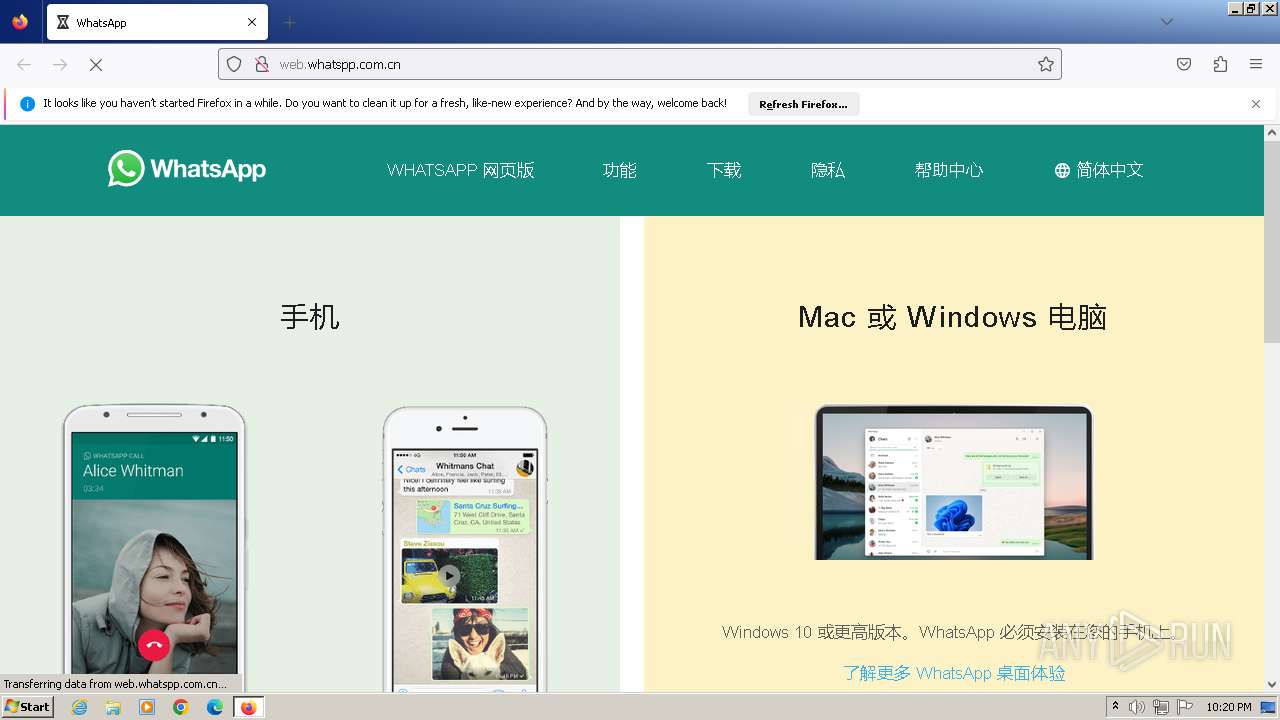Dismiss the Firefox notification bar
This screenshot has width=1280, height=720.
(x=1256, y=104)
